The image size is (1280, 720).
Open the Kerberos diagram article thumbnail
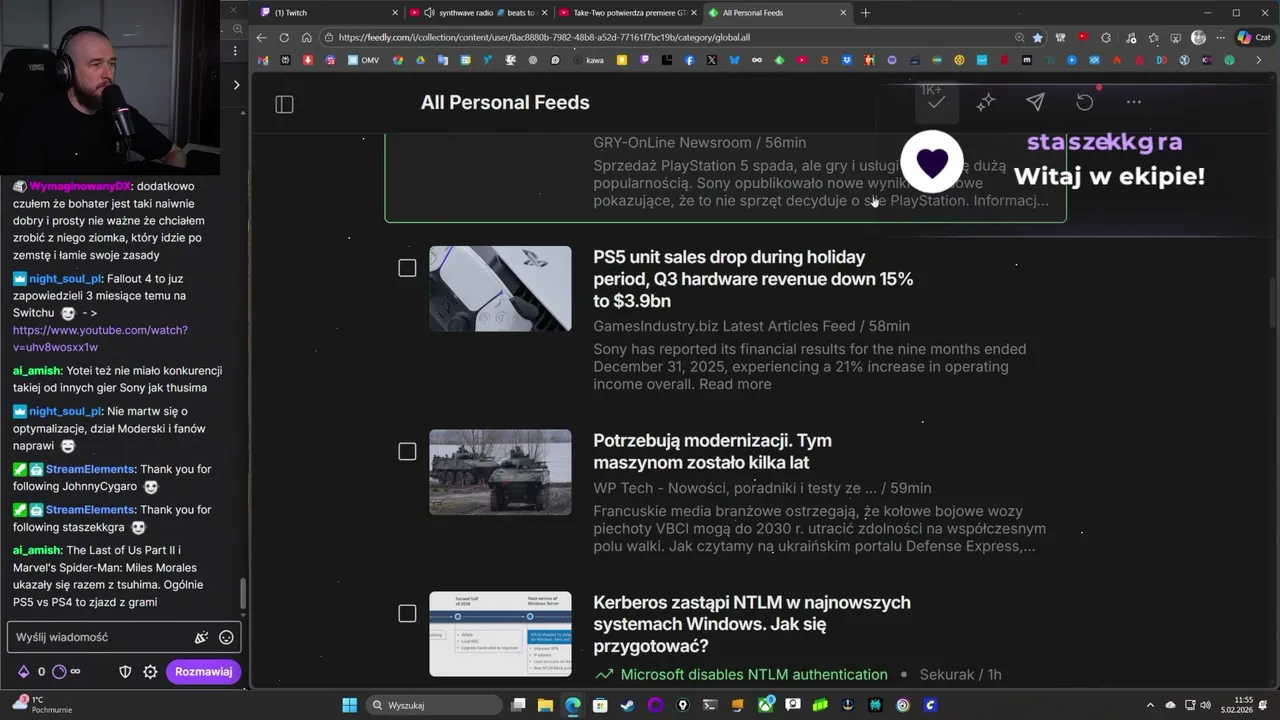point(500,634)
